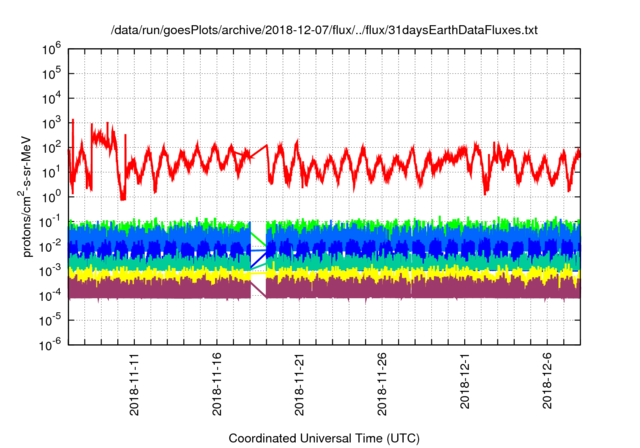Click the protons/cm²-s-sr-MeV y-axis label
640x448 pixels.
[15, 196]
